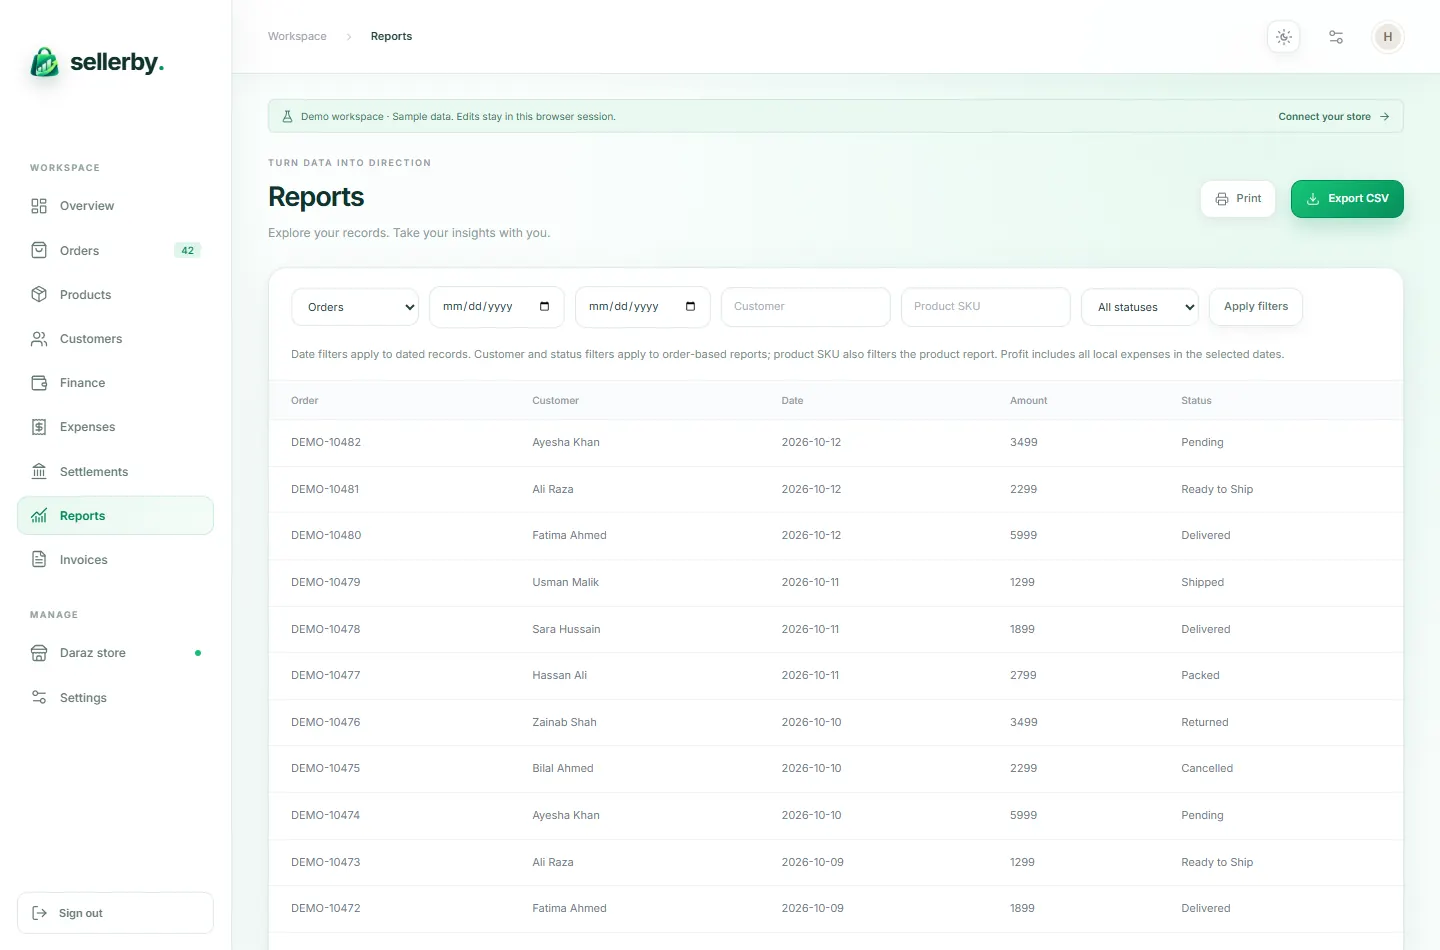Click the Products box icon
The width and height of the screenshot is (1440, 950).
[39, 294]
